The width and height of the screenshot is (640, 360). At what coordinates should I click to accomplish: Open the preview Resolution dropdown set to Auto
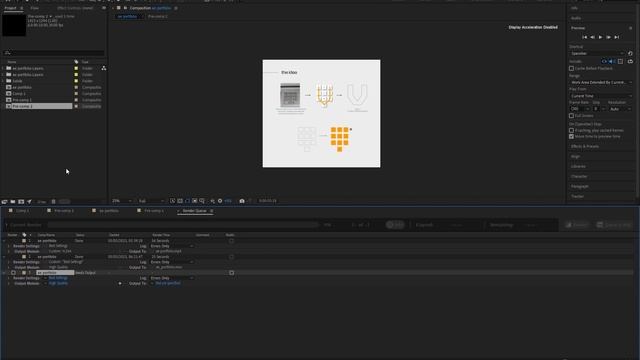pyautogui.click(x=620, y=109)
